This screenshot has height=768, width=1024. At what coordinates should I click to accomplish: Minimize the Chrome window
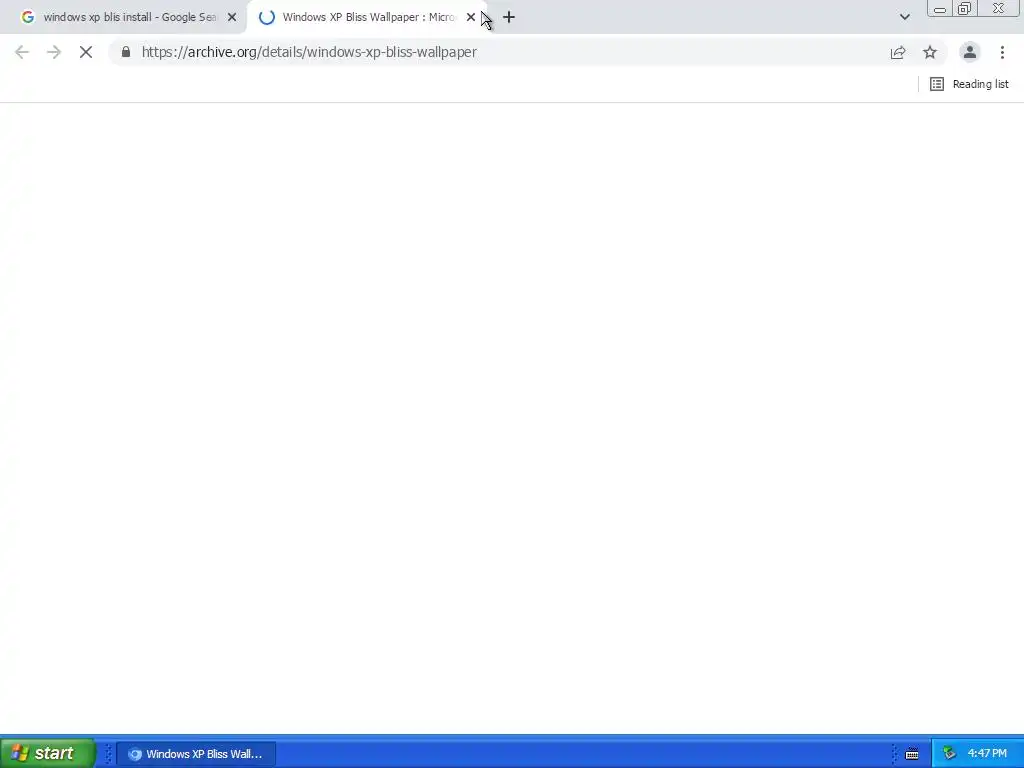940,8
